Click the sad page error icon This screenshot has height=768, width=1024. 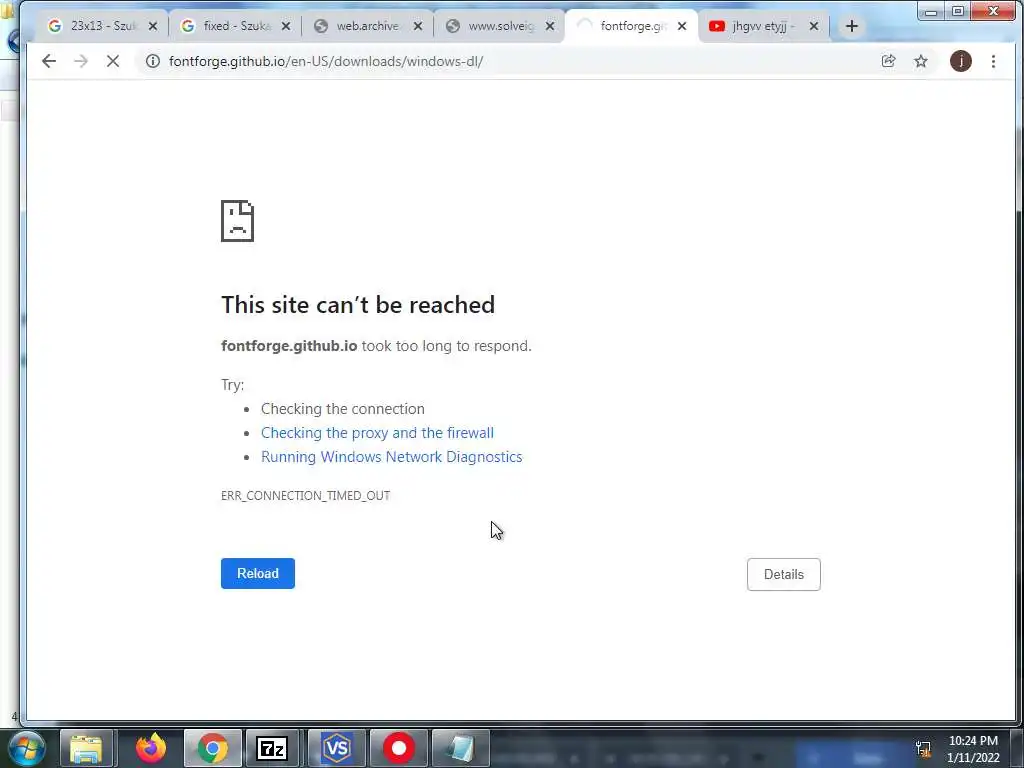tap(238, 221)
